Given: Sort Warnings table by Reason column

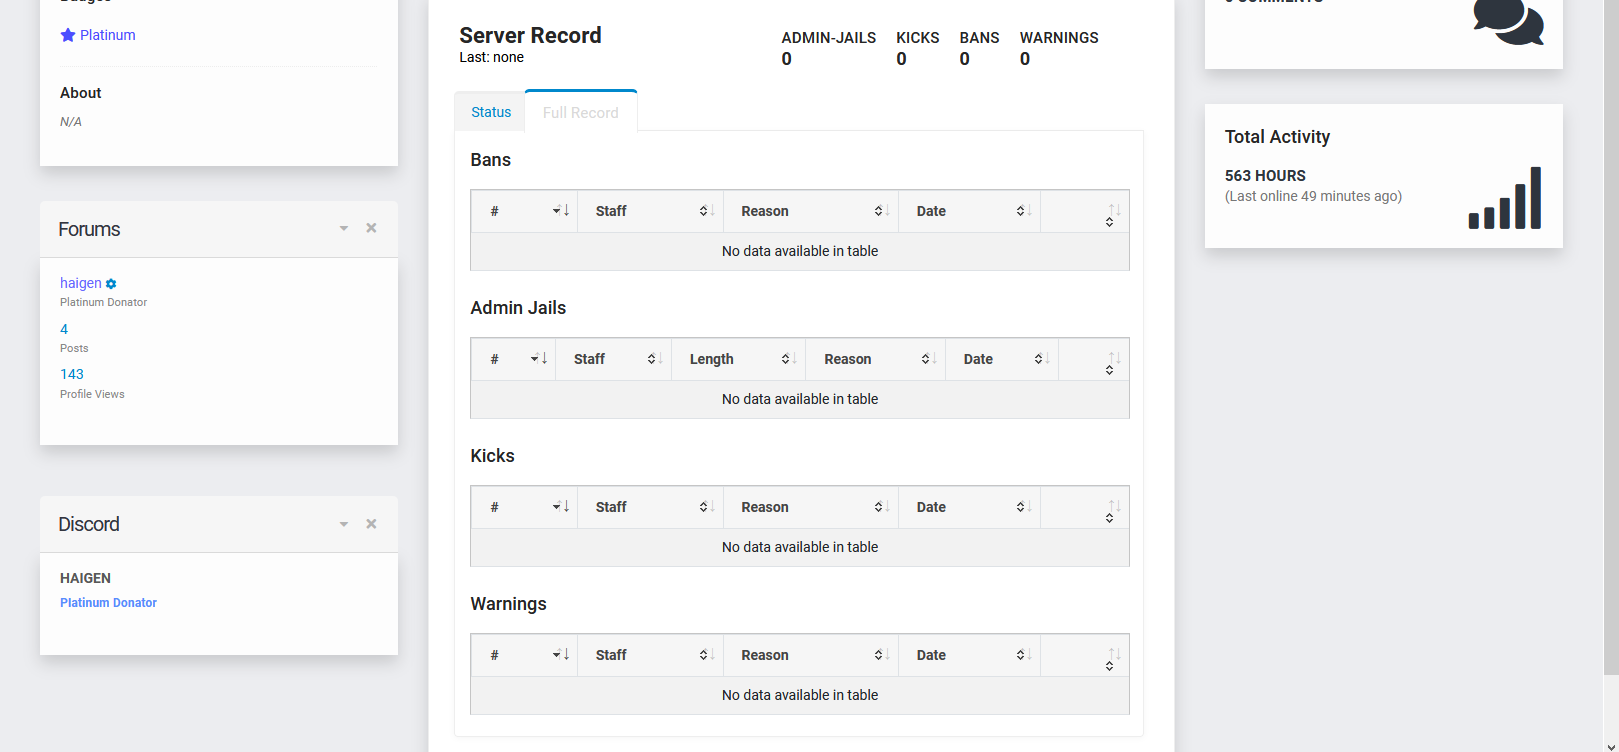Looking at the screenshot, I should (x=811, y=655).
